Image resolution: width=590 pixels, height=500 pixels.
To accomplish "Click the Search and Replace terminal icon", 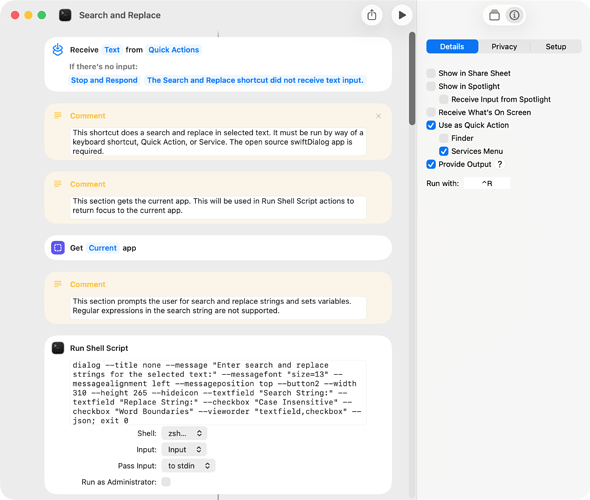I will [65, 15].
